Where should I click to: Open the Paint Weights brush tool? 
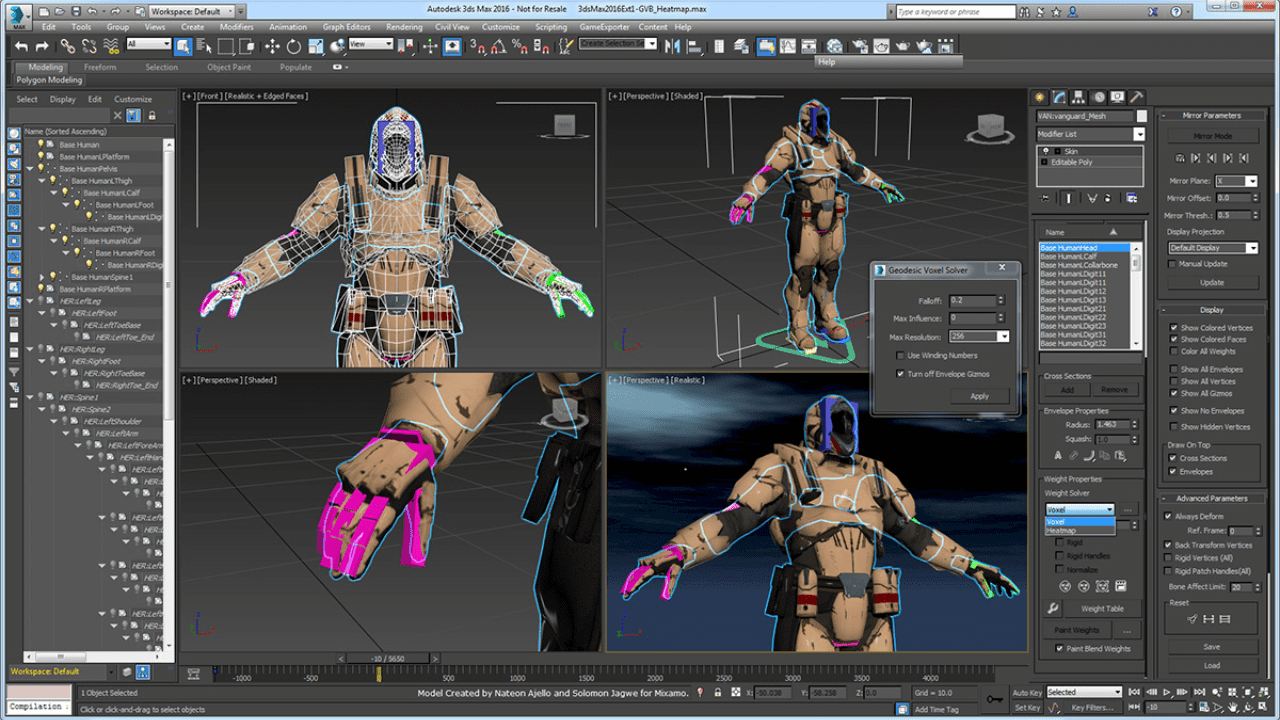[x=1077, y=630]
